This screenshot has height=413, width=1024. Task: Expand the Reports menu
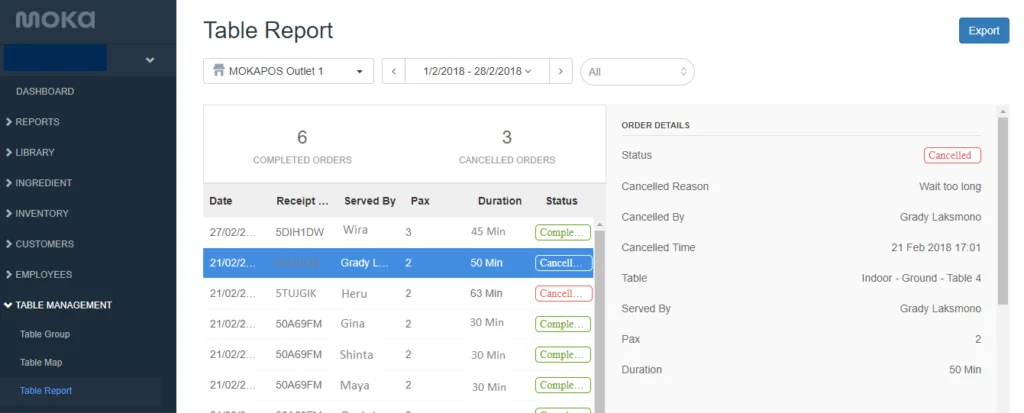[37, 122]
